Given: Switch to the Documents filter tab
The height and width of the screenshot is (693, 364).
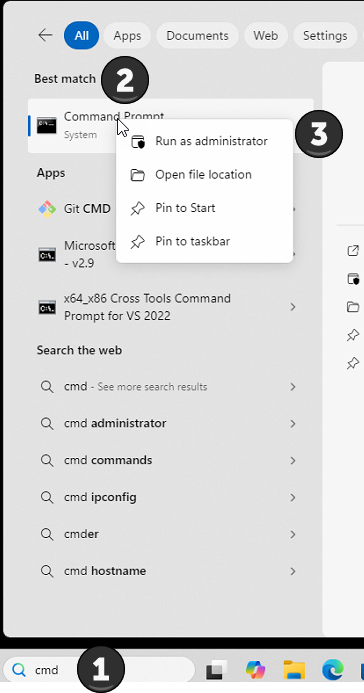Looking at the screenshot, I should 197,35.
